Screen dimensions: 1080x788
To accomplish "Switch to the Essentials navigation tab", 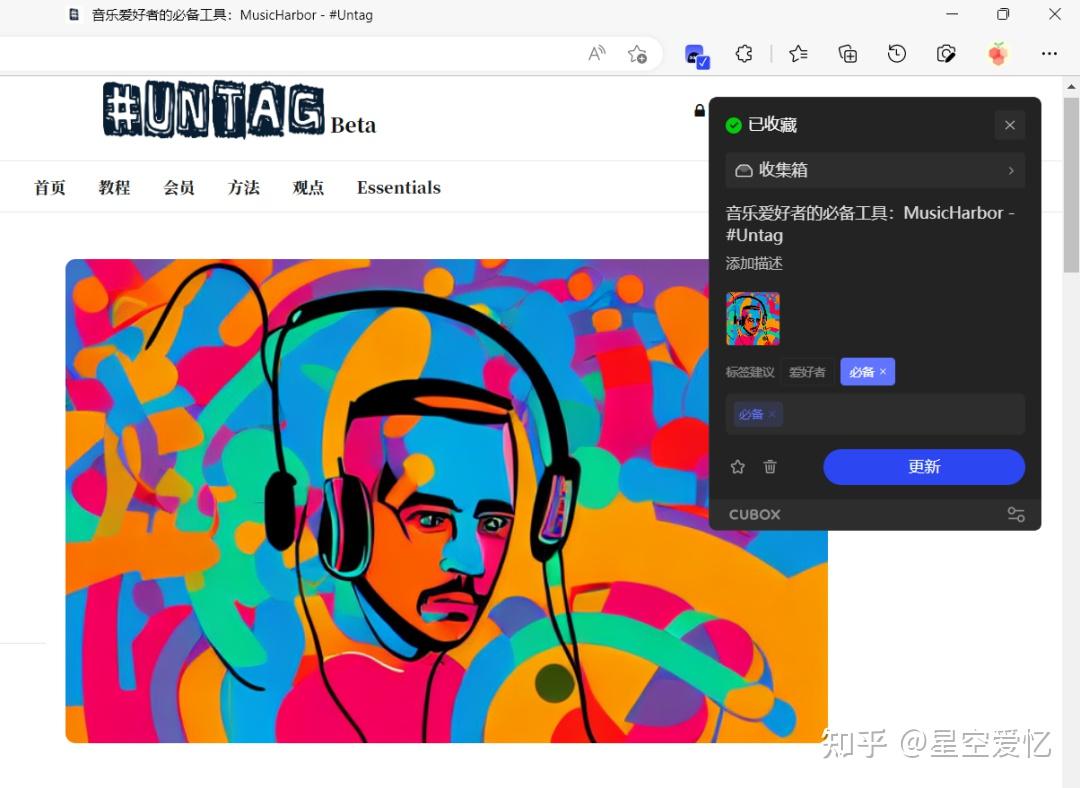I will point(398,187).
